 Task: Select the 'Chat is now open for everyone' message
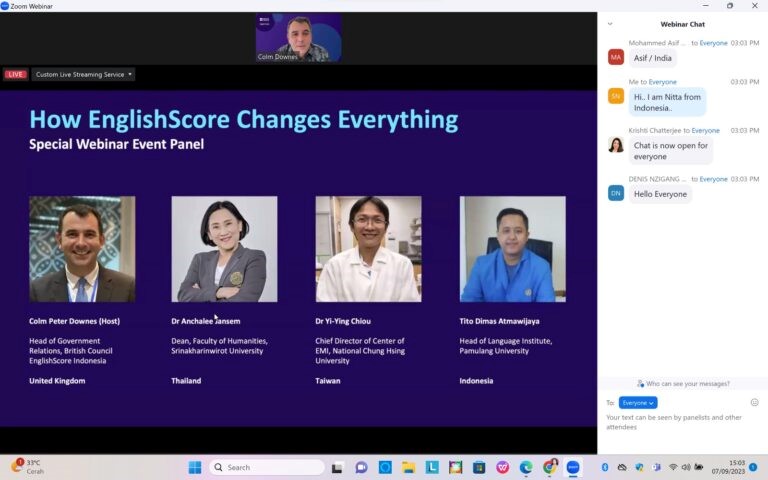[671, 151]
